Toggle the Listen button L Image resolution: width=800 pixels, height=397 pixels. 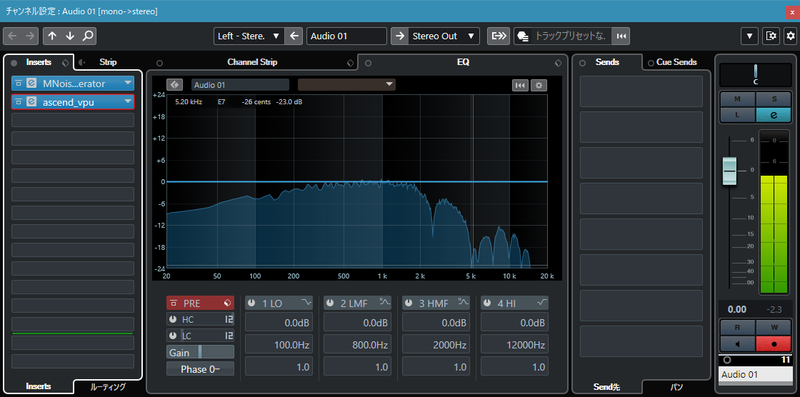(737, 114)
